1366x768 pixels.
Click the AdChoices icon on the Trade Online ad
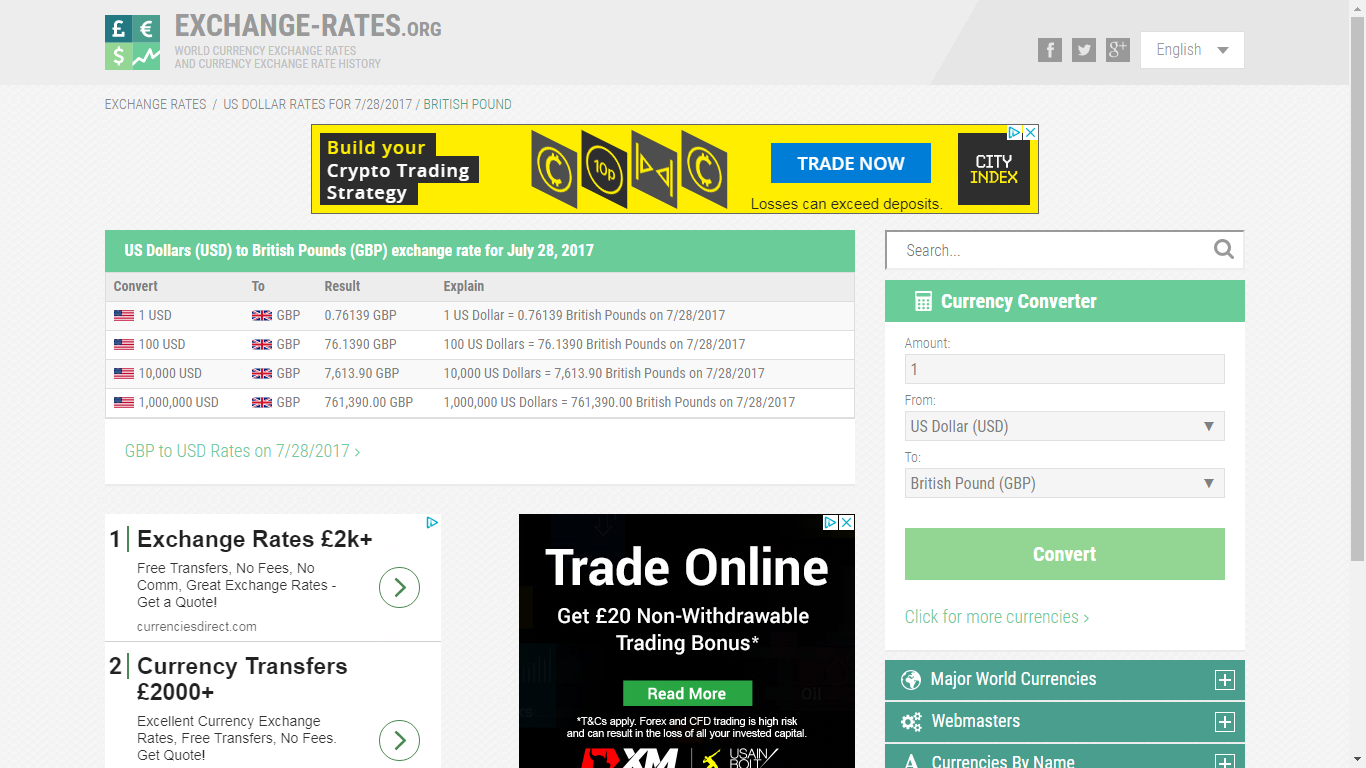coord(831,522)
